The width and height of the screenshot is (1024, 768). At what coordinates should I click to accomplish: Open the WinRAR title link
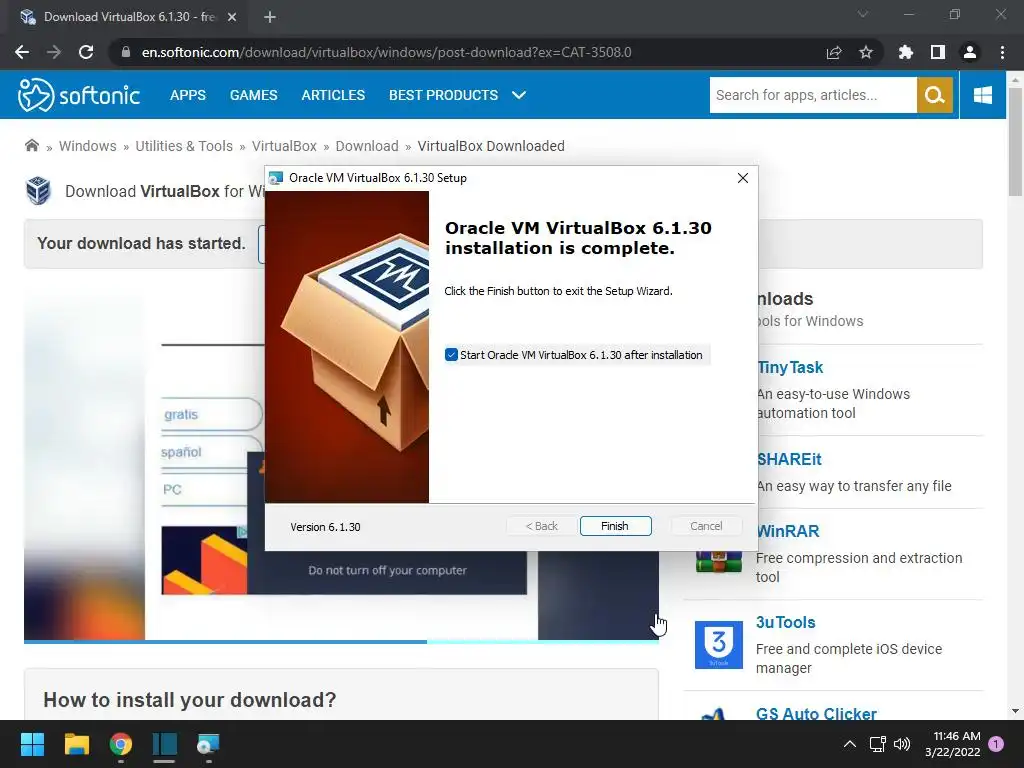788,531
